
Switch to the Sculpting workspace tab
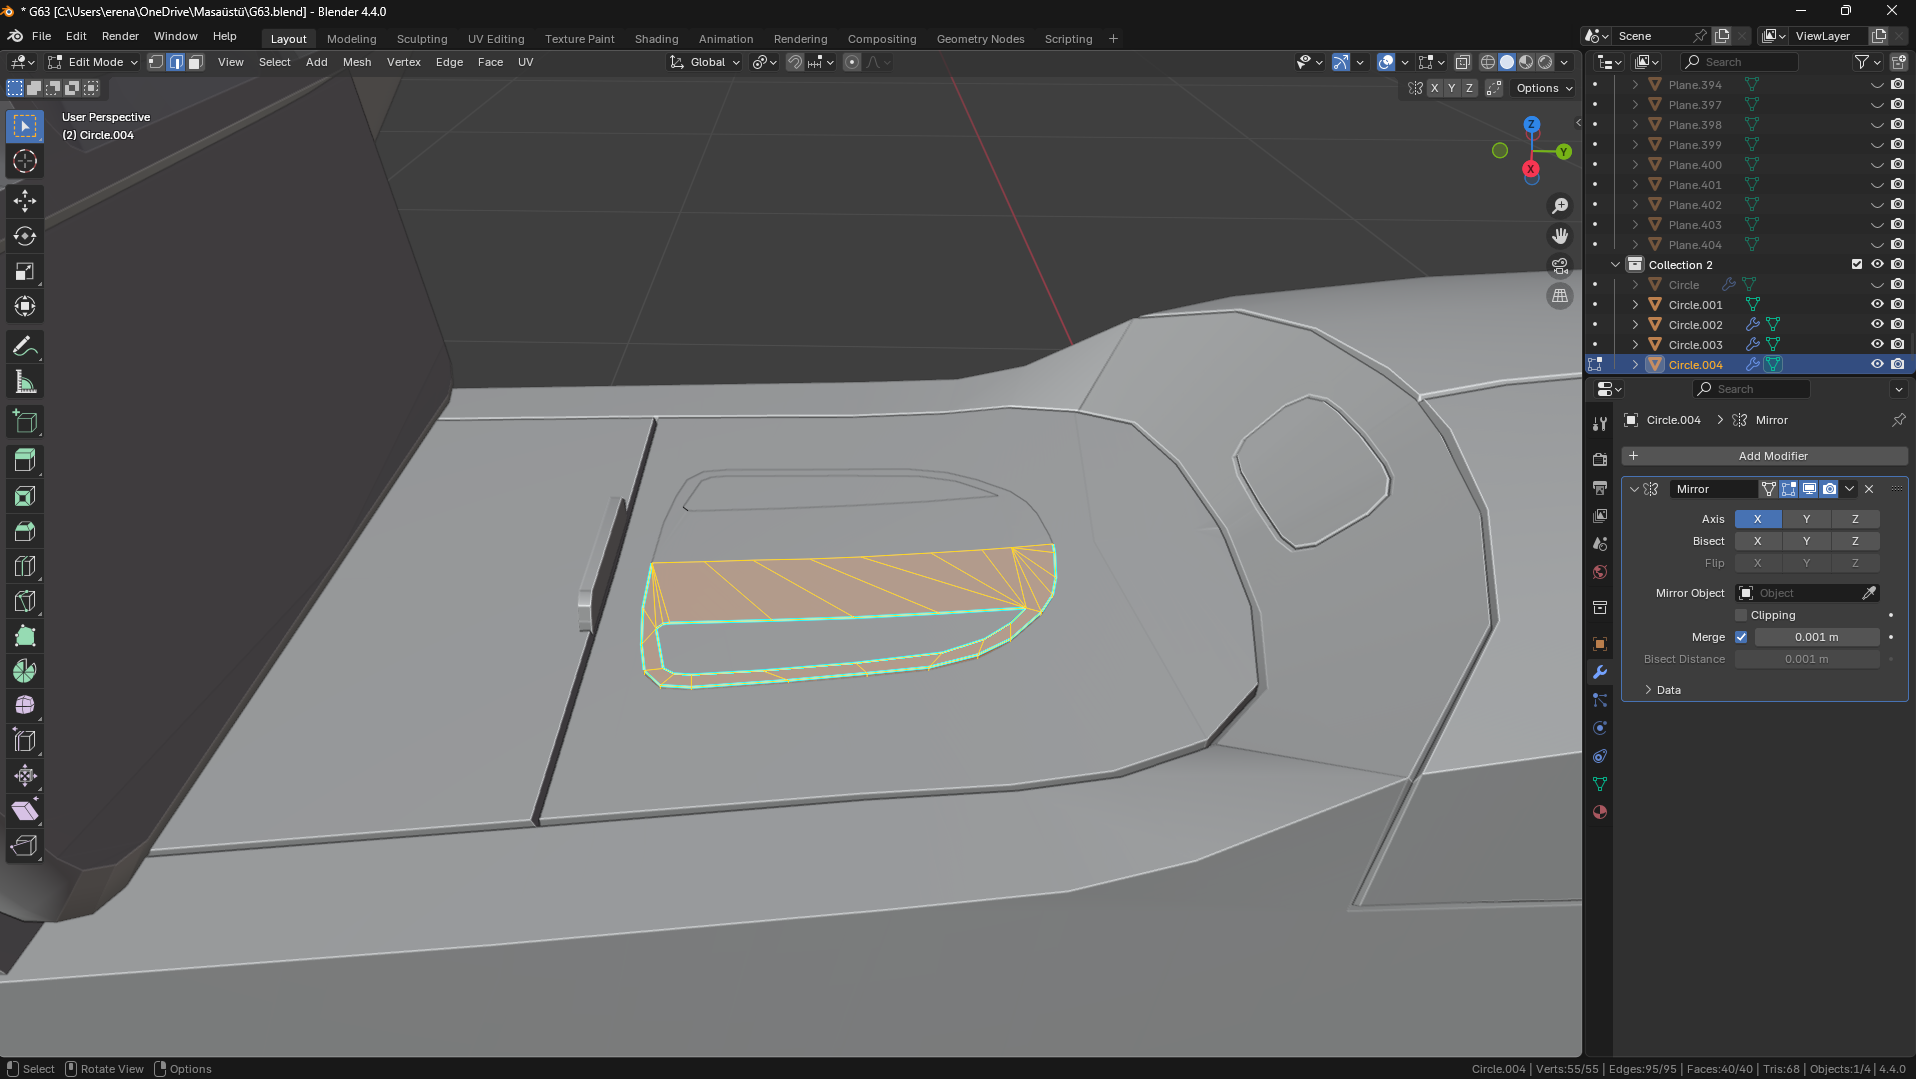(422, 39)
